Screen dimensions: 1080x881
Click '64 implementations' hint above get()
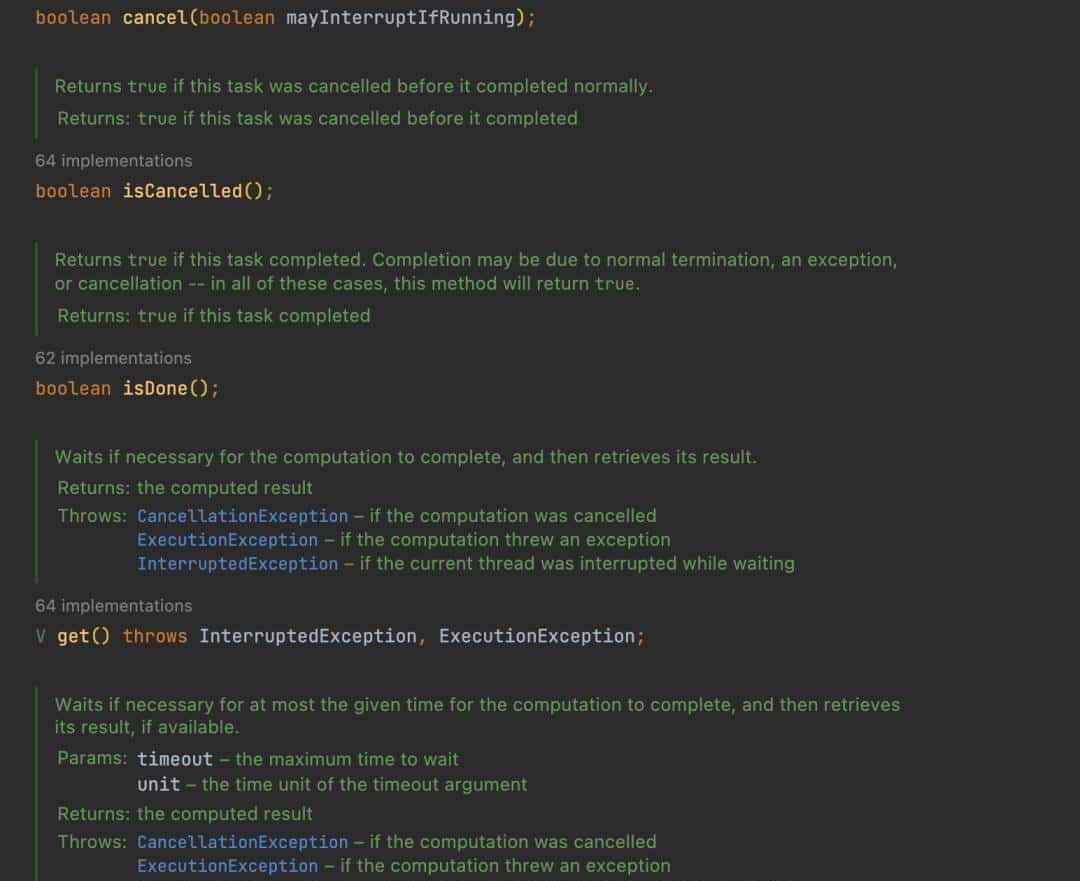coord(113,606)
